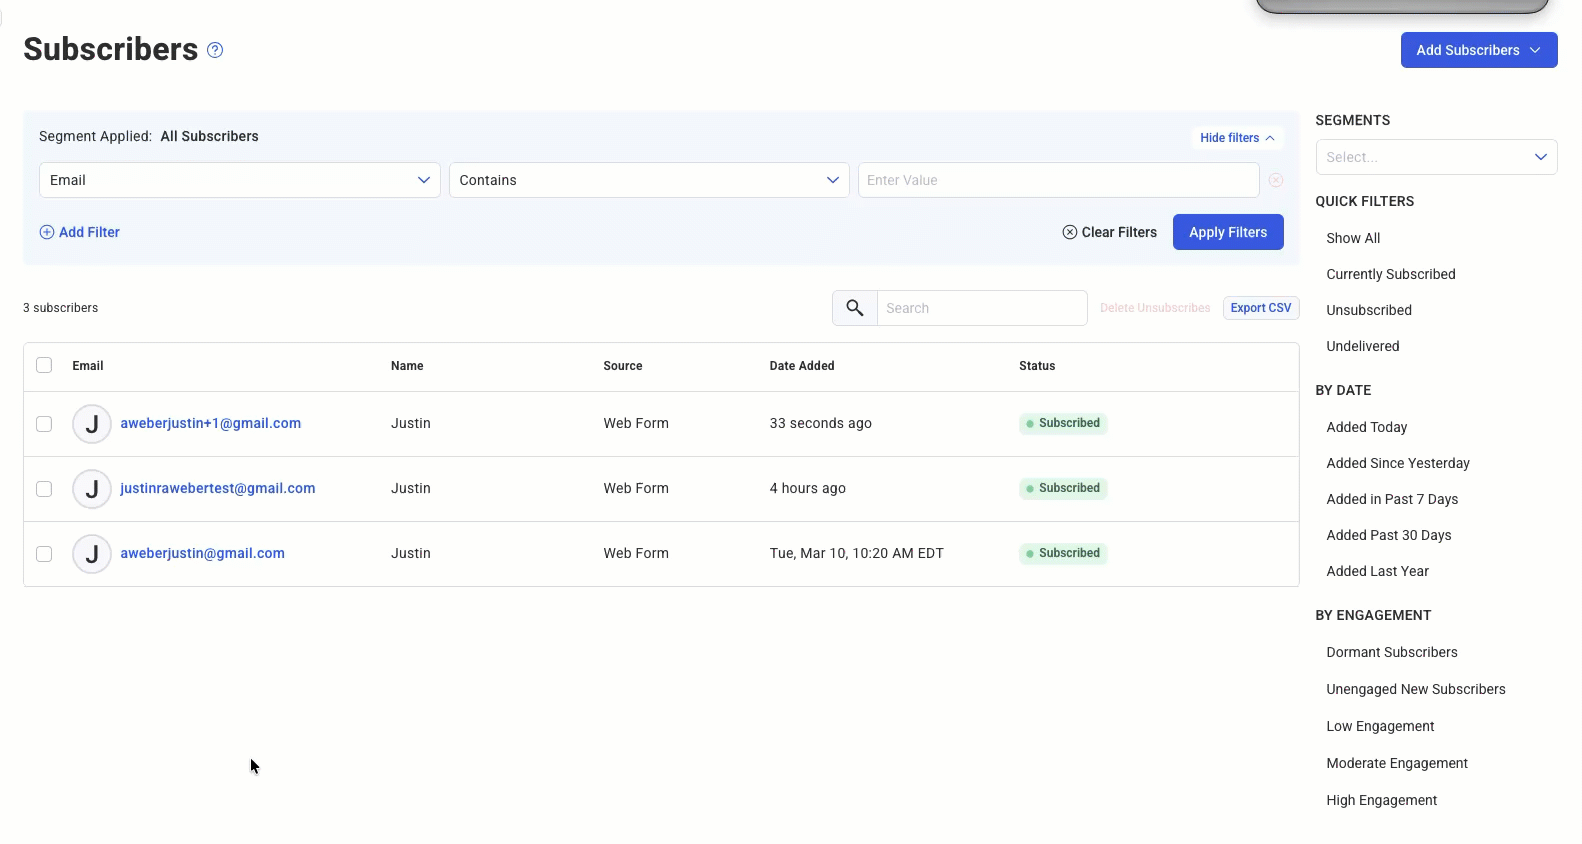Viewport: 1582px width, 844px height.
Task: Open the Email filter field dropdown
Action: click(x=239, y=180)
